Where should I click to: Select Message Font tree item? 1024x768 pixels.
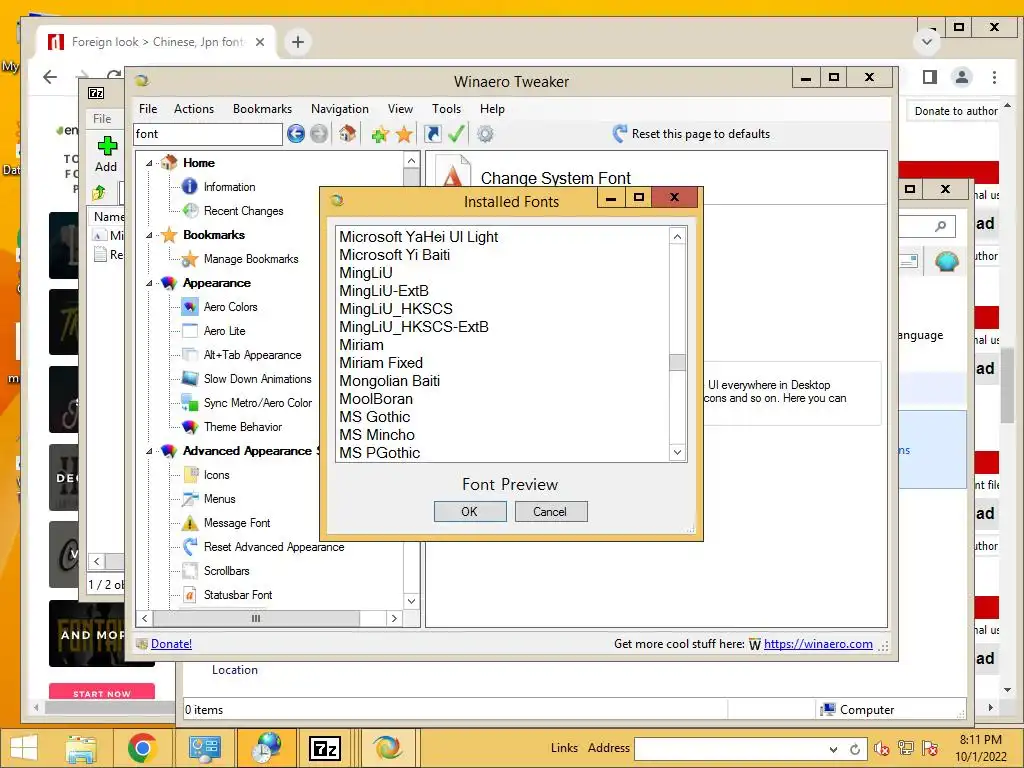point(236,523)
